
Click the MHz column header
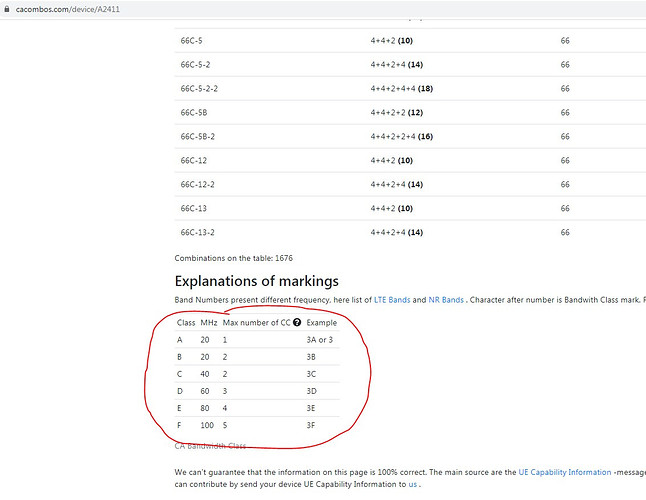[x=209, y=322]
